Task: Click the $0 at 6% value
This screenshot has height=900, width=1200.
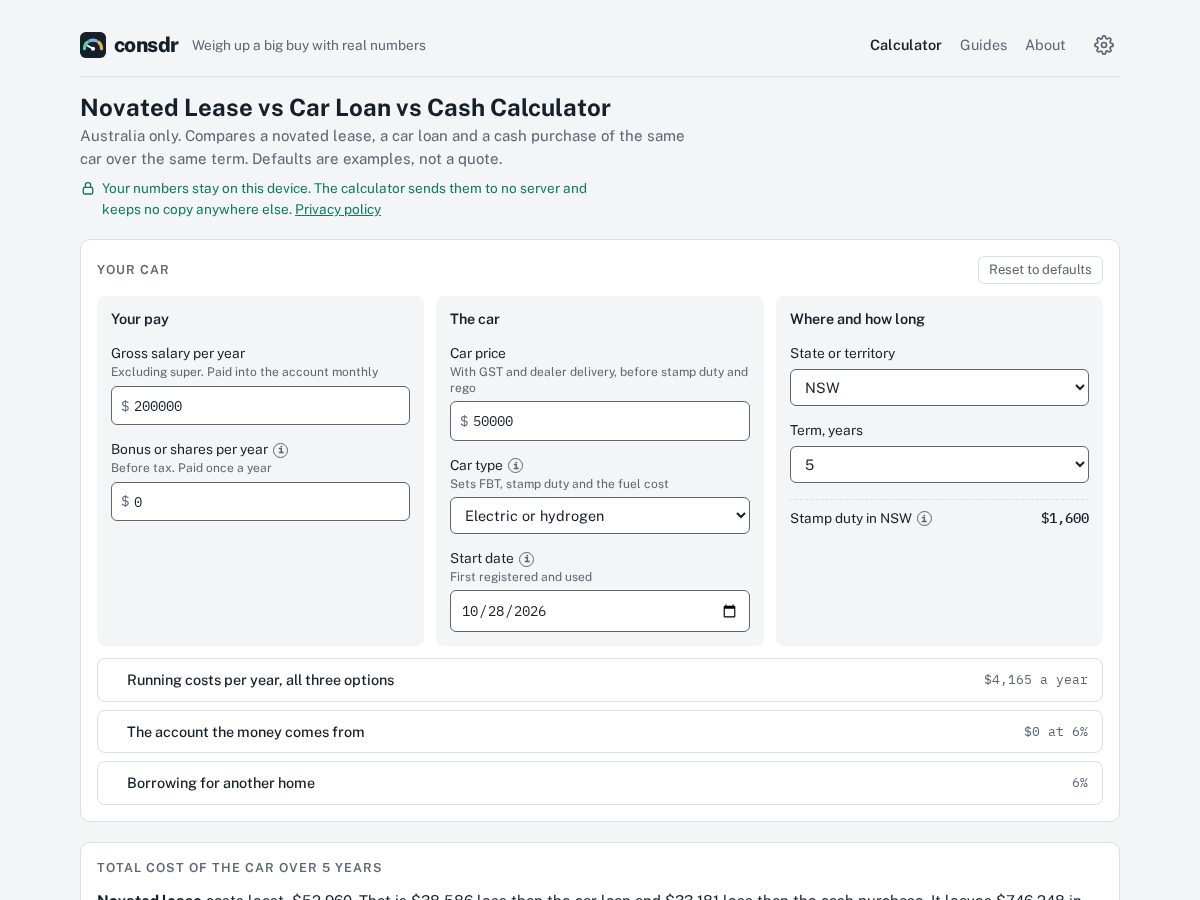Action: (1056, 732)
